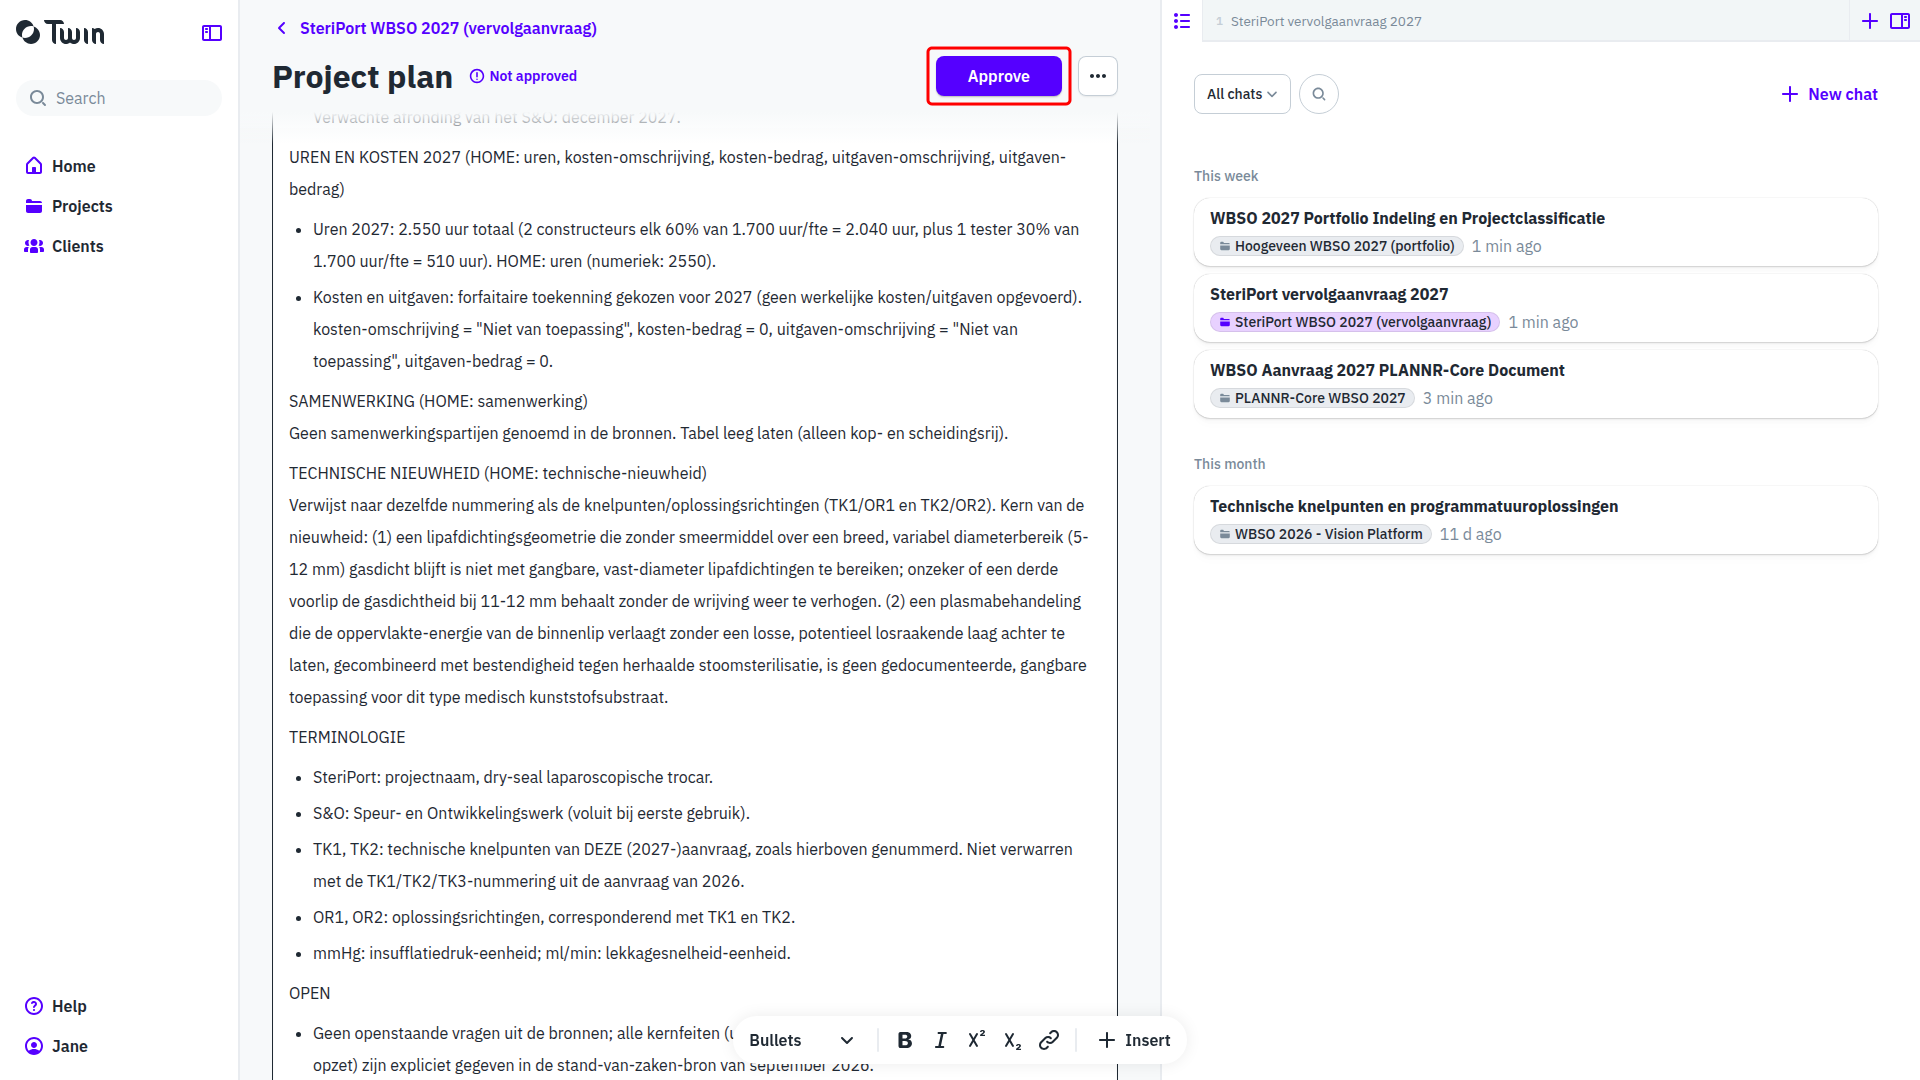Open Jane's user profile
1920x1080 pixels.
56,1046
